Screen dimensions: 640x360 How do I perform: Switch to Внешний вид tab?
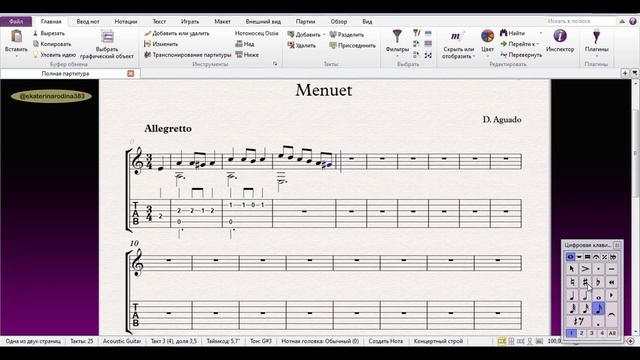click(x=263, y=22)
